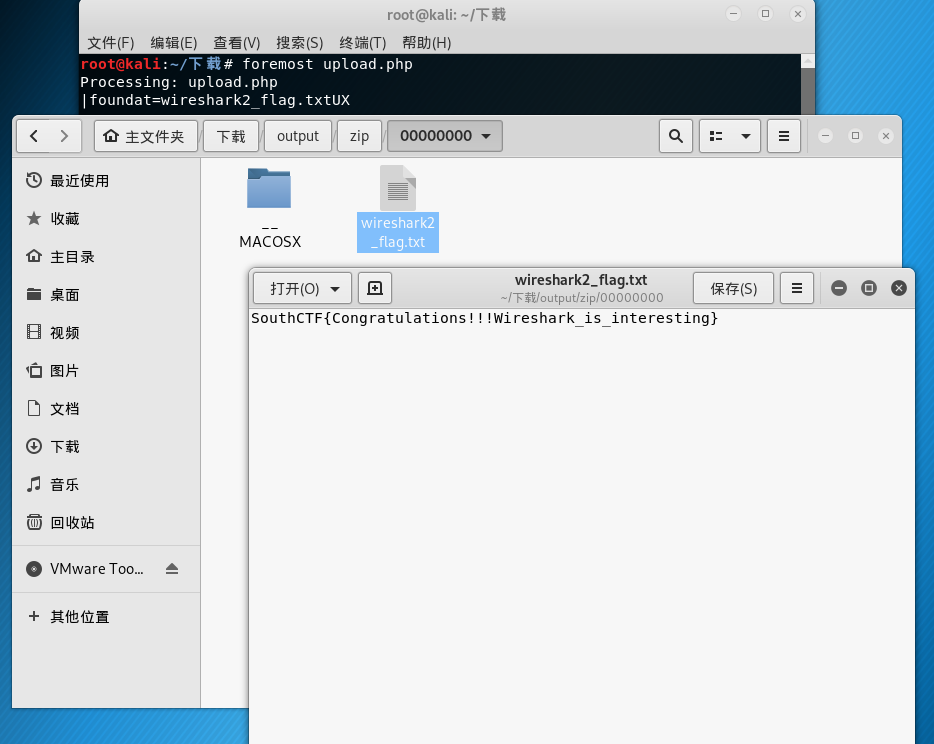
Task: Go back with the left arrow button
Action: [34, 136]
